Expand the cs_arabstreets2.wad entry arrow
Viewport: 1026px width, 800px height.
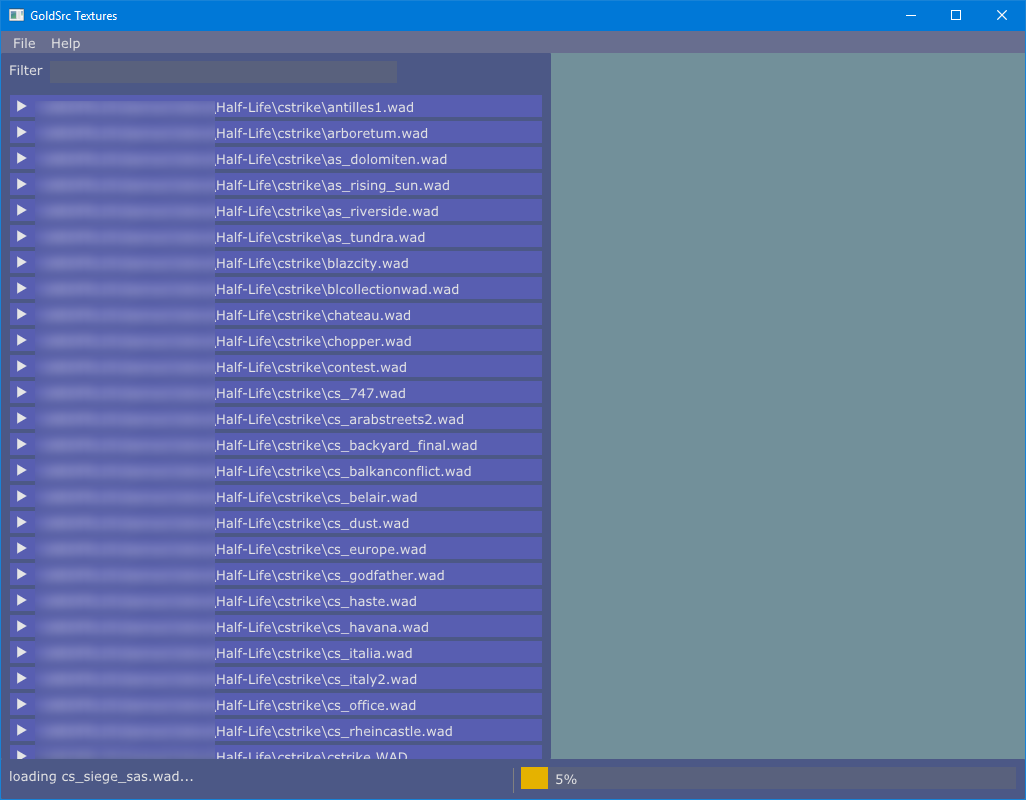[22, 418]
